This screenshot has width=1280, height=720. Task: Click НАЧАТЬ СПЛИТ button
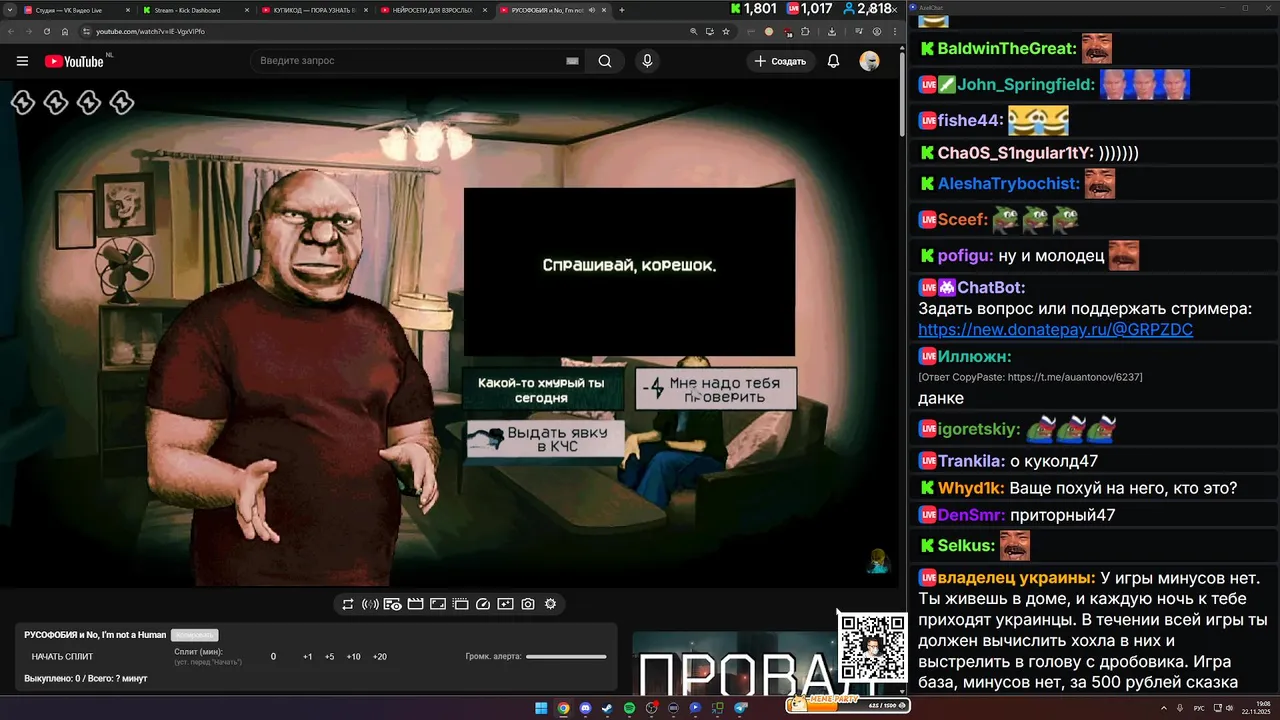[62, 657]
